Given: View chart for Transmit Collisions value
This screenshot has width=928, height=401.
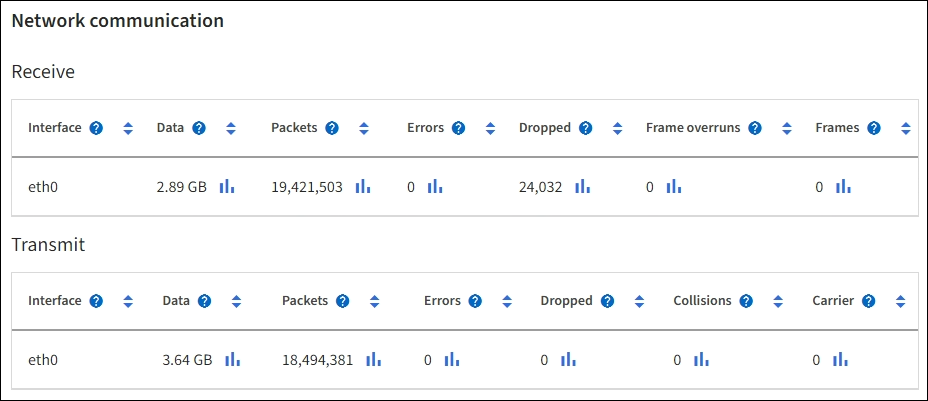Looking at the screenshot, I should point(701,359).
